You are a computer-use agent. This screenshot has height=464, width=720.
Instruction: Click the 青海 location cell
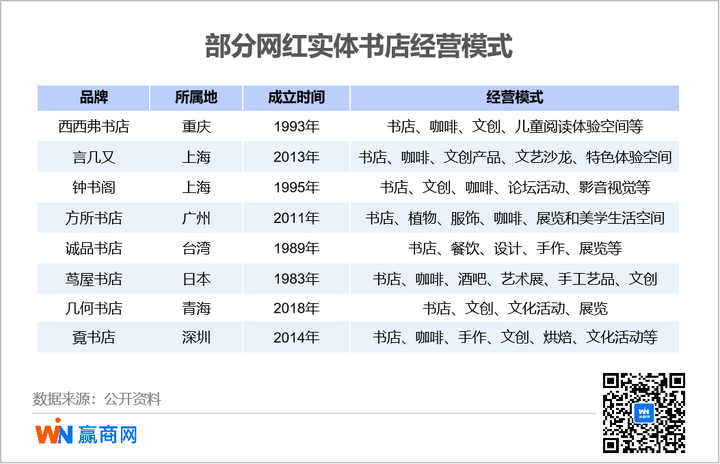[196, 308]
